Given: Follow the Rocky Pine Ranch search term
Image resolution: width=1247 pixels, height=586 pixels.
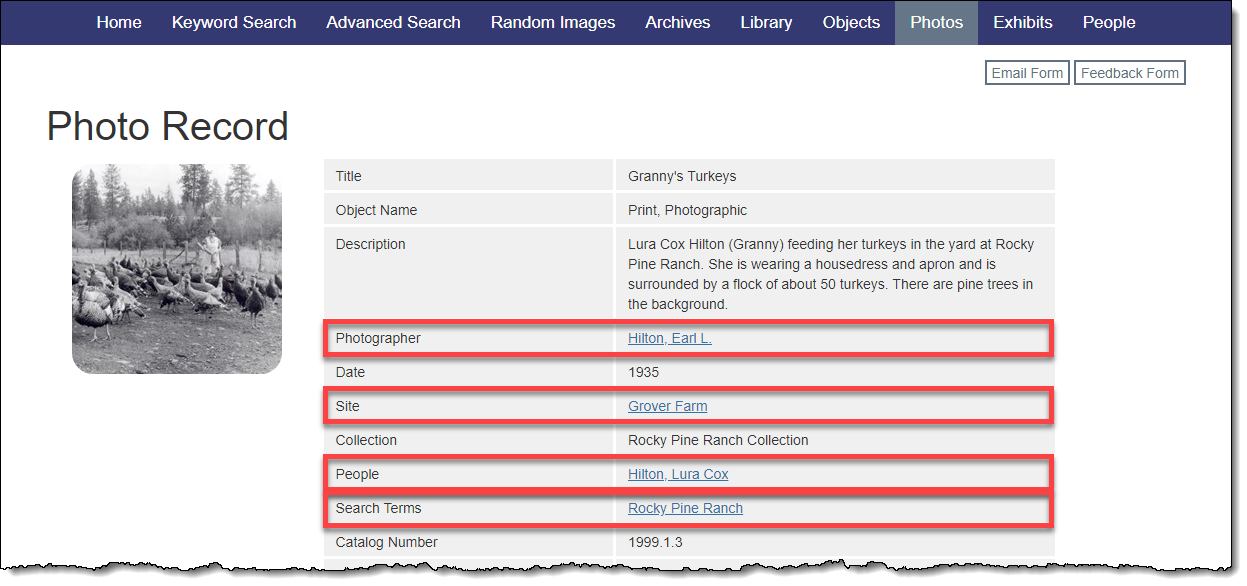Looking at the screenshot, I should click(685, 508).
